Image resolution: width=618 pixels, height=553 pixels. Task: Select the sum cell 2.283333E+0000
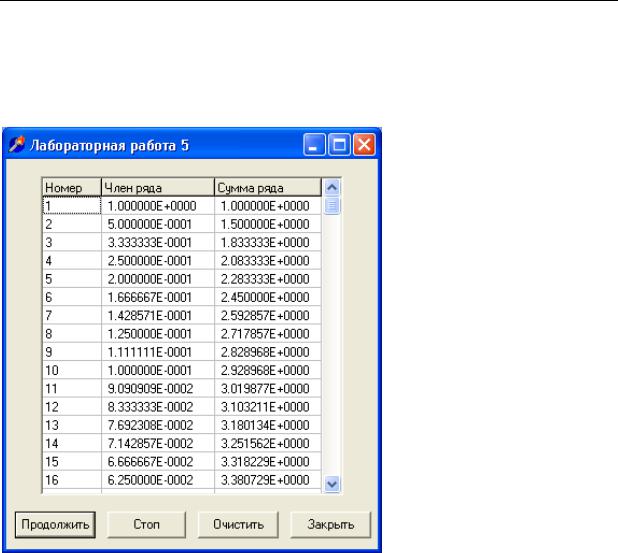pyautogui.click(x=268, y=279)
